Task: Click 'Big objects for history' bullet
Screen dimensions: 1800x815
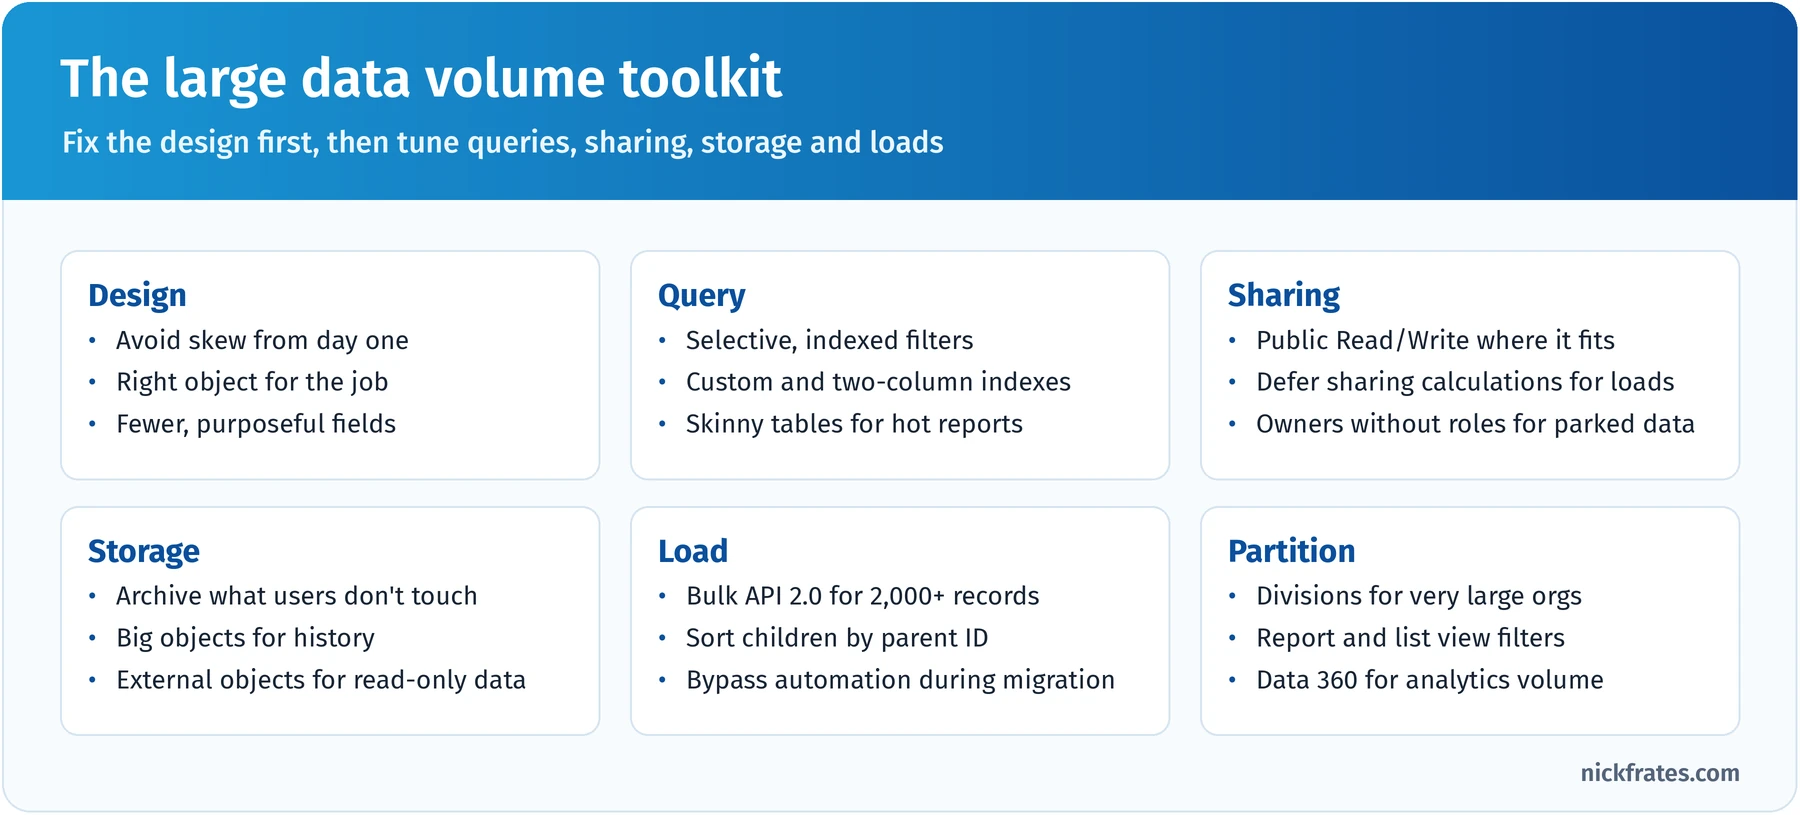Action: pyautogui.click(x=245, y=639)
